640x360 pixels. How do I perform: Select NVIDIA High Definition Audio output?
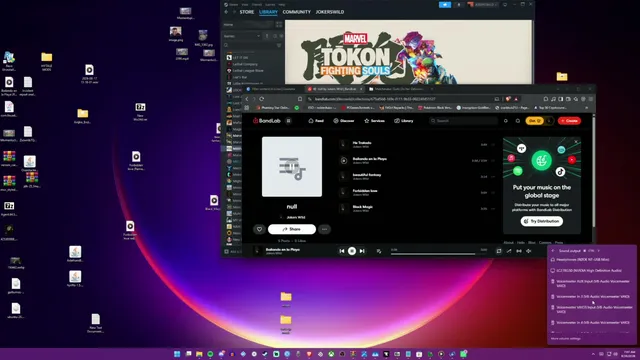click(591, 270)
